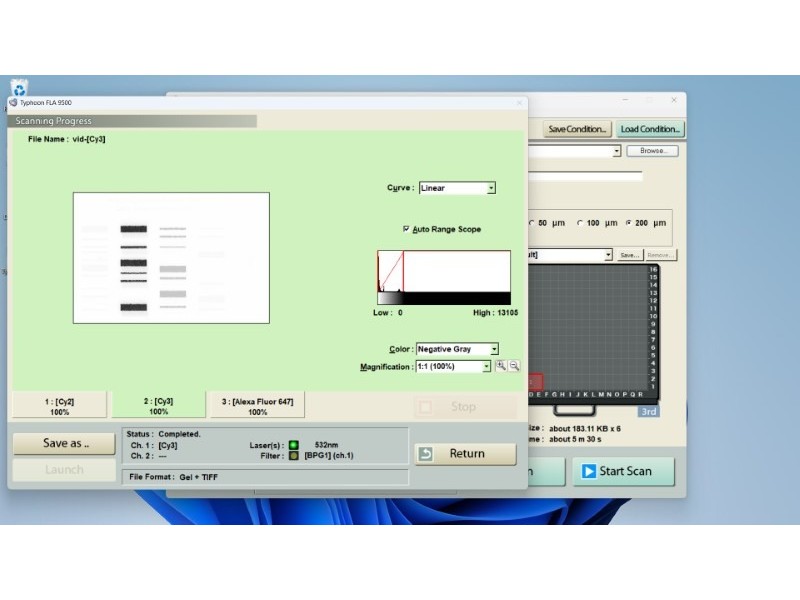Click the Save Condition... button
The width and height of the screenshot is (800, 600).
pyautogui.click(x=577, y=129)
